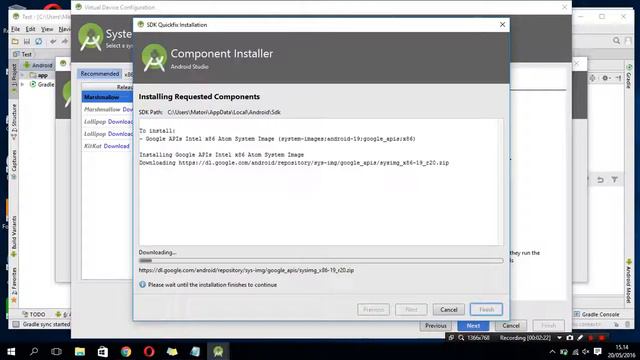Image resolution: width=640 pixels, height=360 pixels.
Task: Open the File menu in Android Studio
Action: coord(16,29)
